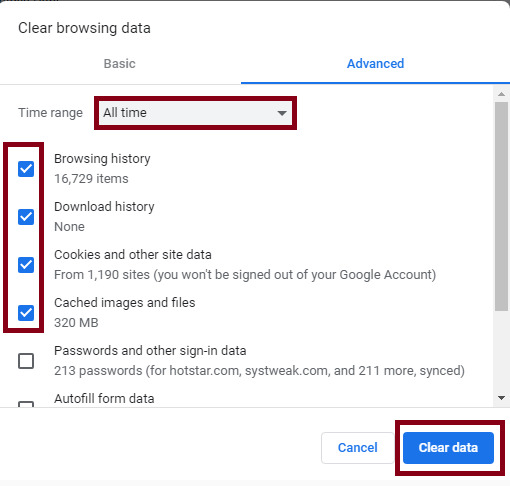Switch to the Basic tab
The image size is (510, 486).
[120, 63]
